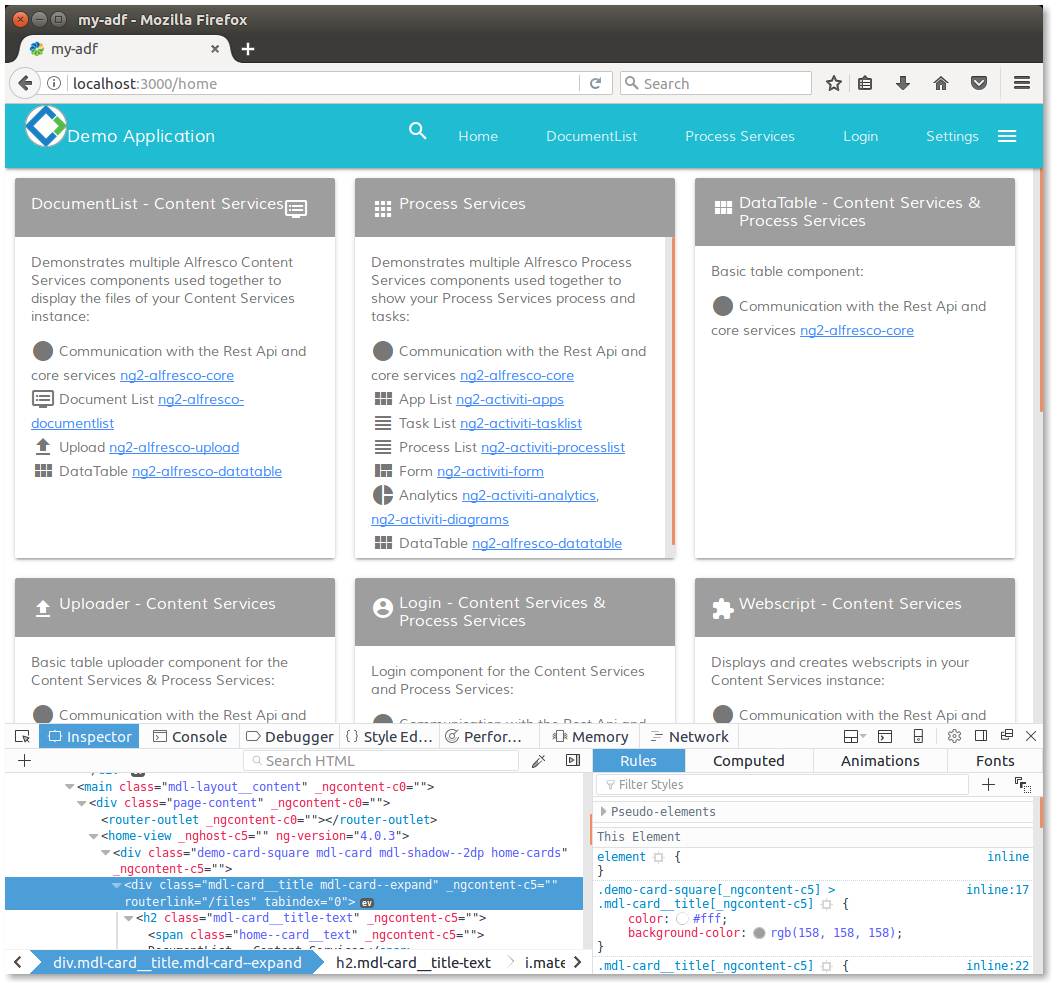1052x983 pixels.
Task: Follow the ng2-activiti-tasklist link
Action: coord(521,423)
